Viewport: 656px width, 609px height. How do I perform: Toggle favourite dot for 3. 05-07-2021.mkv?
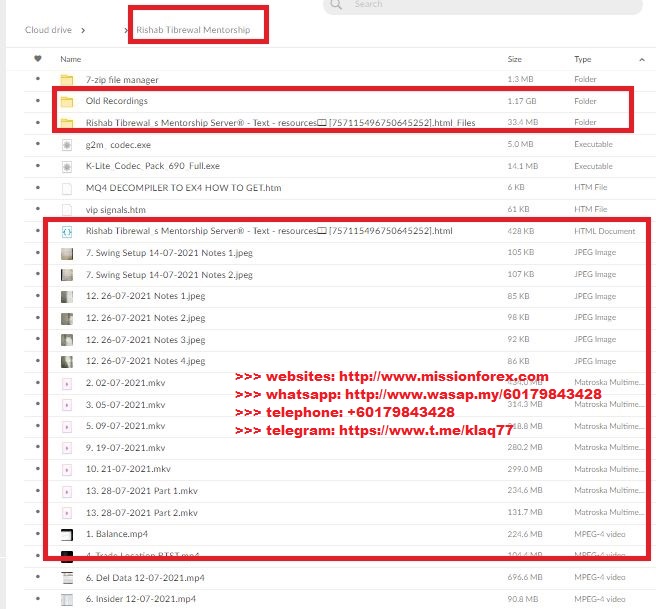coord(38,404)
